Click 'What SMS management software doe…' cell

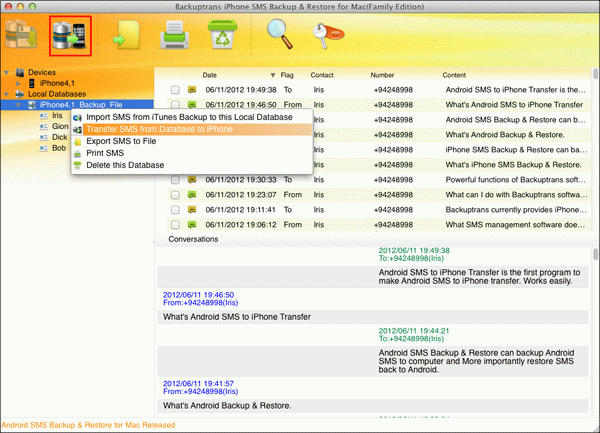tap(515, 225)
